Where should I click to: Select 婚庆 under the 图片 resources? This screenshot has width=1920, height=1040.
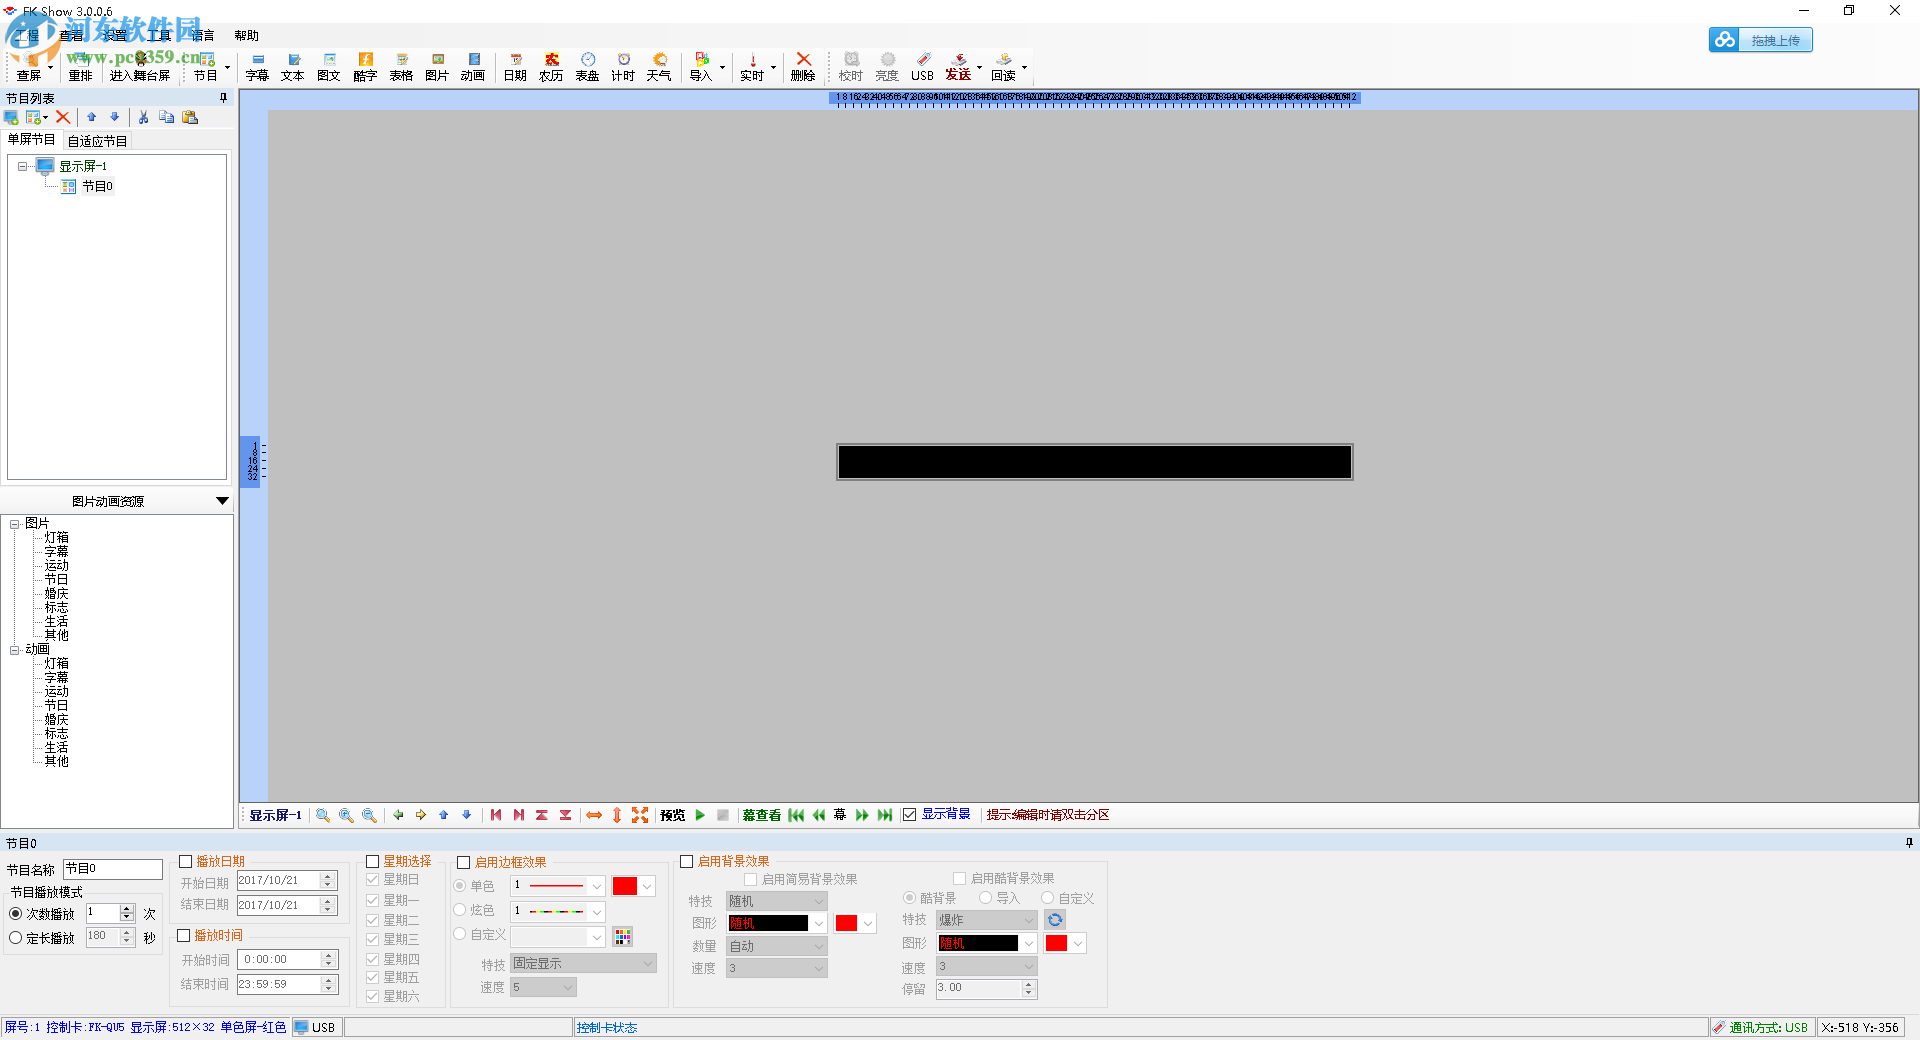coord(56,594)
